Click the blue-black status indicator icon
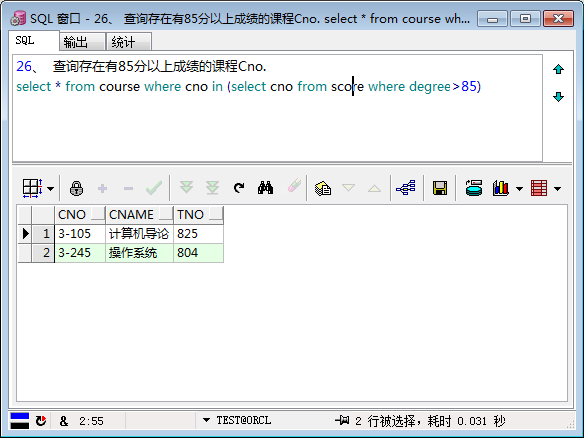Screen dimensions: 584x438 tap(20, 421)
